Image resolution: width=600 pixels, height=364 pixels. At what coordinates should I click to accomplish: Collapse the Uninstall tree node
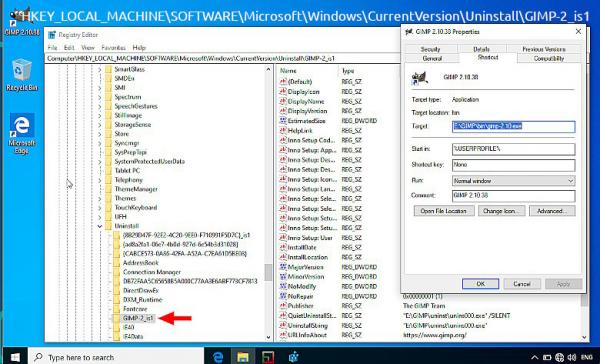99,226
